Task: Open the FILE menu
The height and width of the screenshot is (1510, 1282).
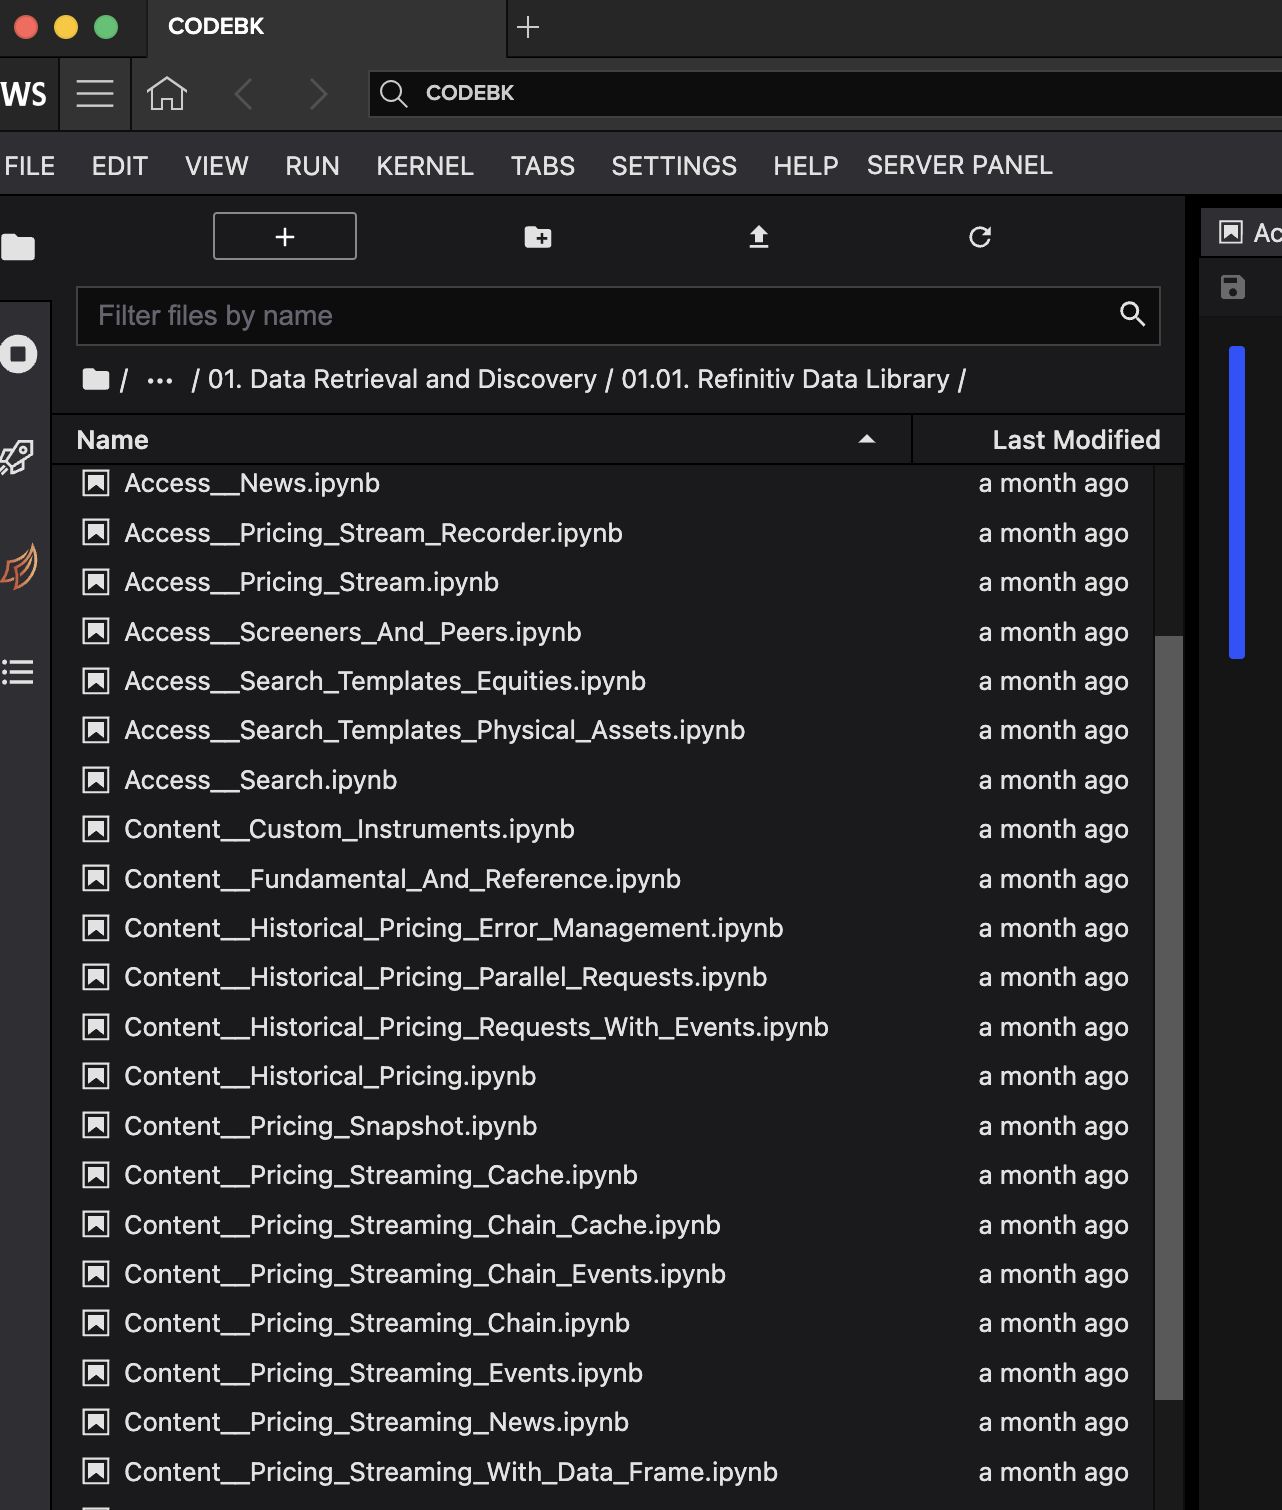Action: pyautogui.click(x=30, y=166)
